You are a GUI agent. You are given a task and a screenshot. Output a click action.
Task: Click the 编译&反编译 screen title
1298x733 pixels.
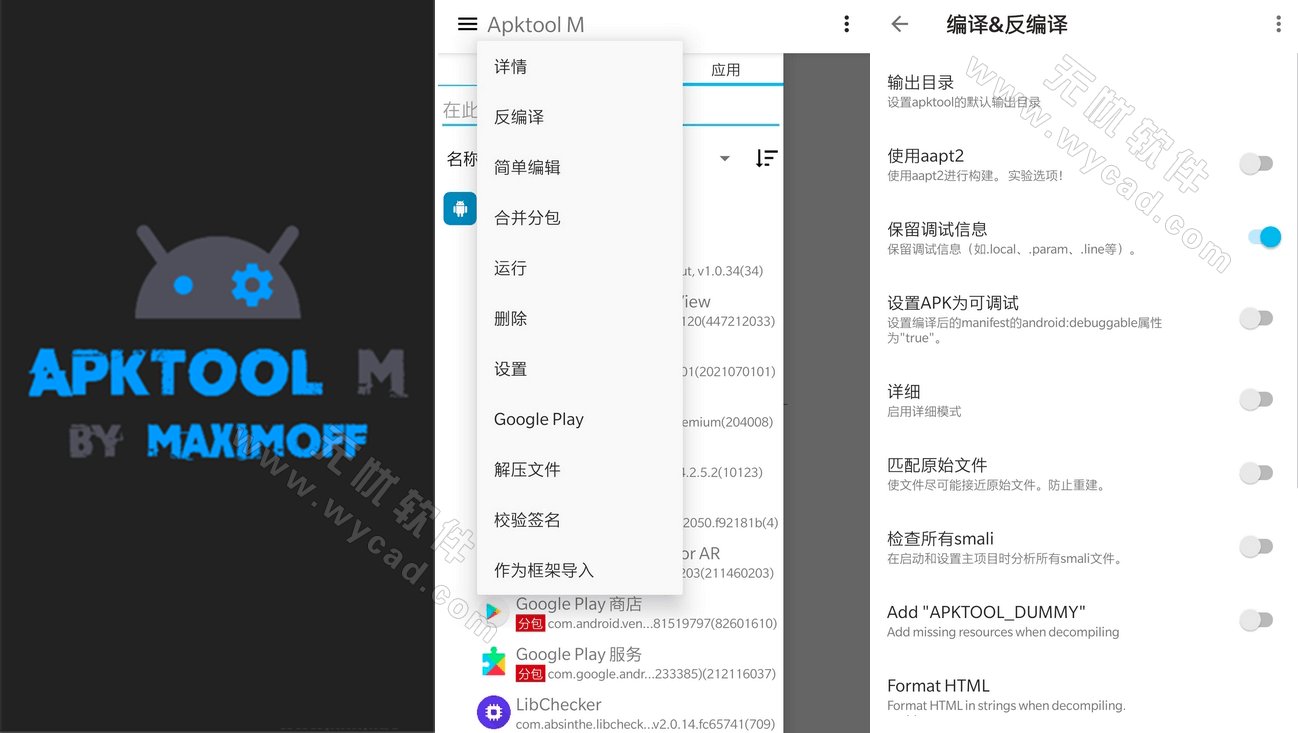tap(1007, 25)
